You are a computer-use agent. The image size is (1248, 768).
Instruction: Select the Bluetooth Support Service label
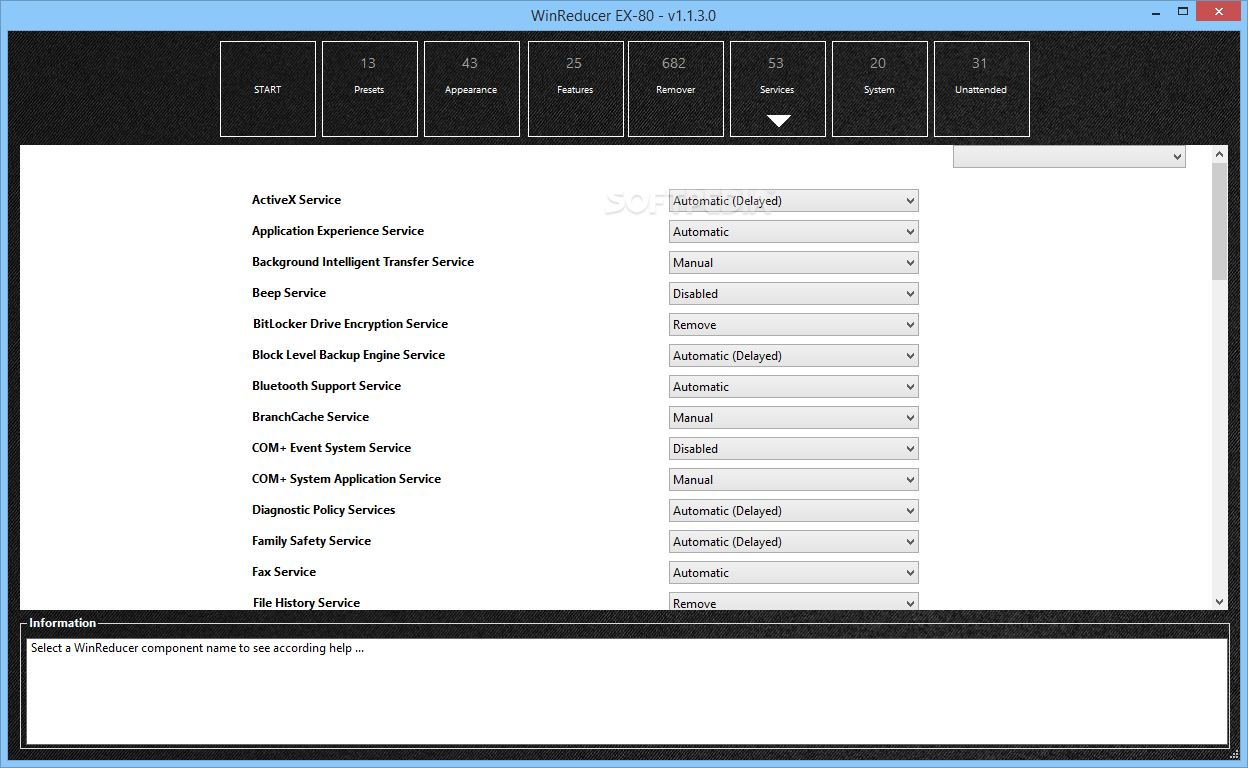point(326,386)
